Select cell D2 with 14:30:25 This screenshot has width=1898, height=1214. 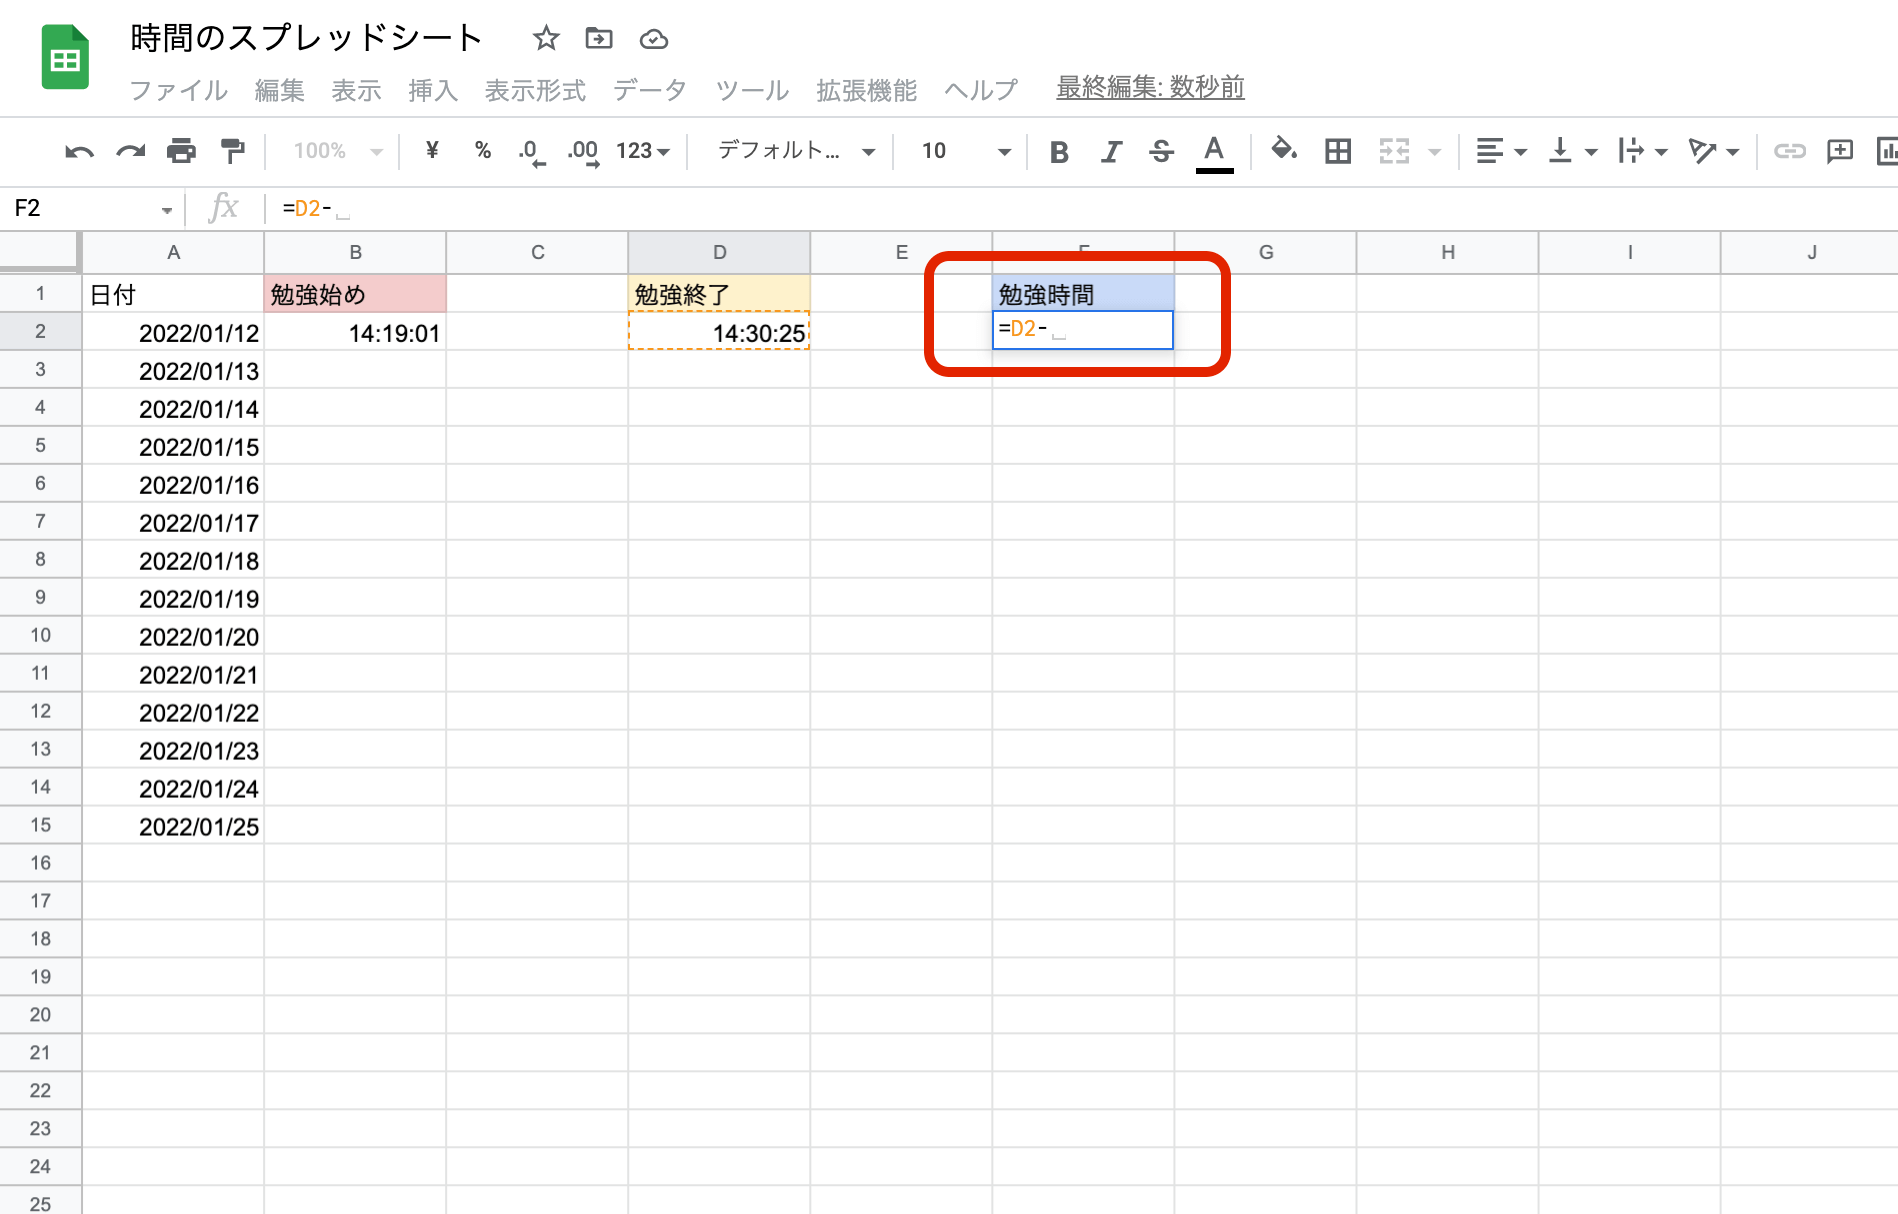click(x=719, y=332)
